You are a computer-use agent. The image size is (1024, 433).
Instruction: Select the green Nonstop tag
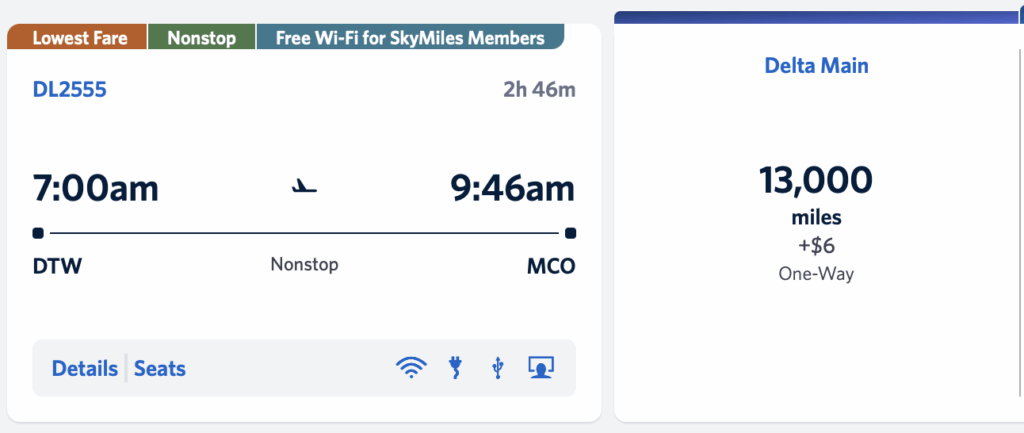[201, 38]
